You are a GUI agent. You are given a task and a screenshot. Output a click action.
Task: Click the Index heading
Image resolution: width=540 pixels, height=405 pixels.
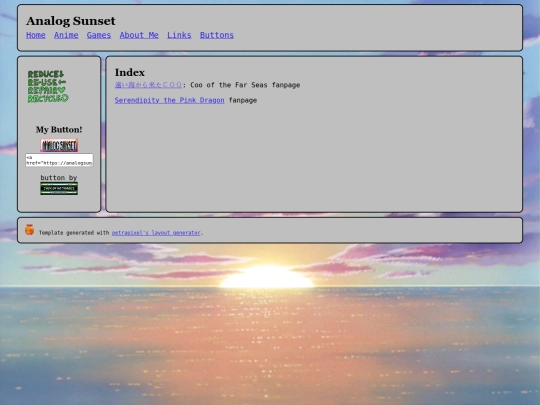pyautogui.click(x=130, y=72)
